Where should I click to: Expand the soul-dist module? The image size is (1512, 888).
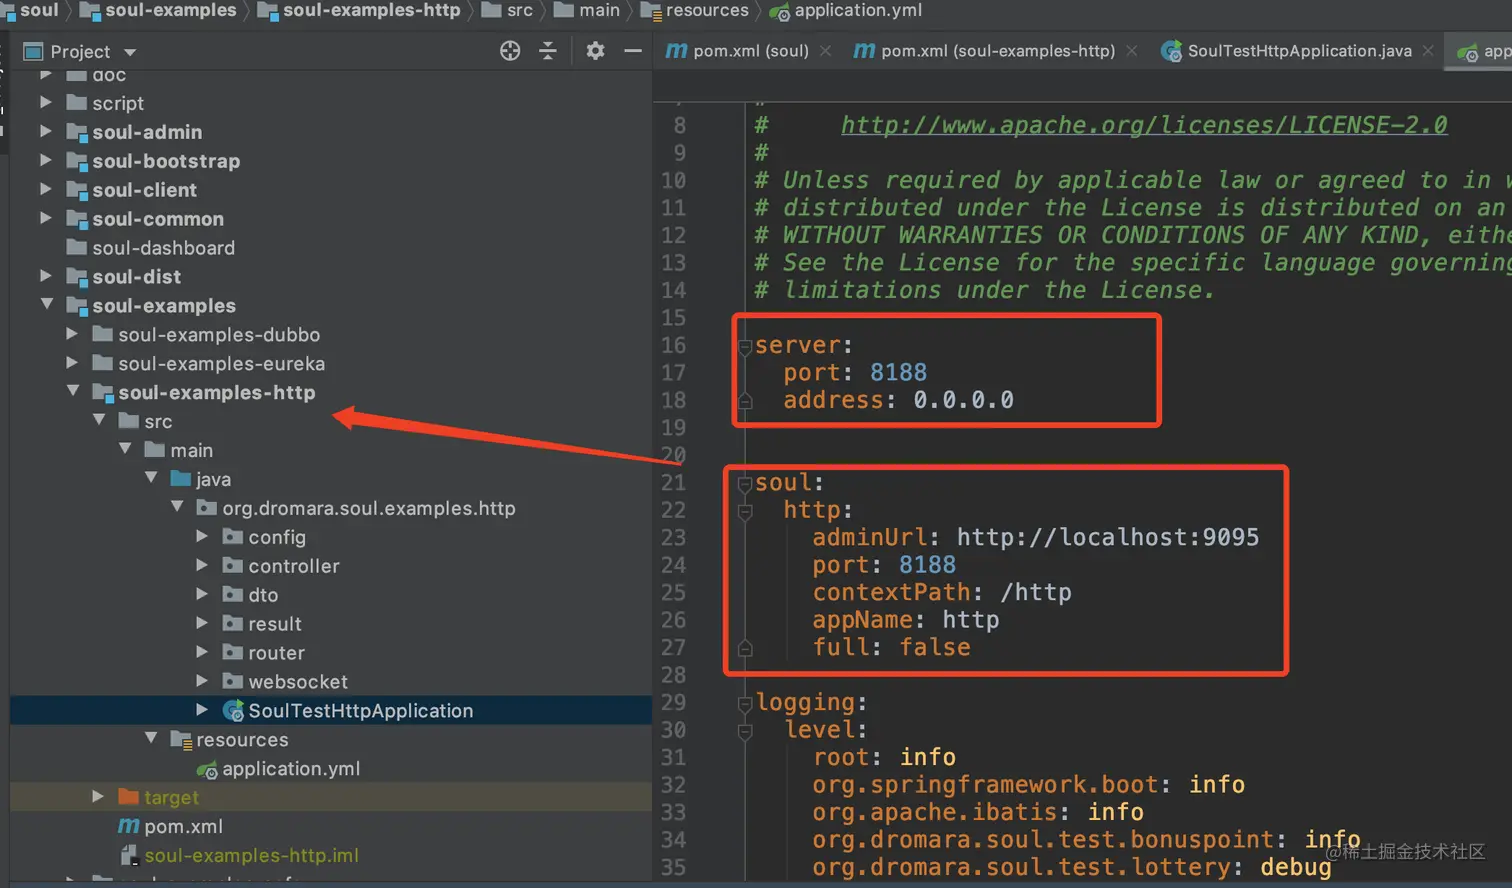[46, 276]
